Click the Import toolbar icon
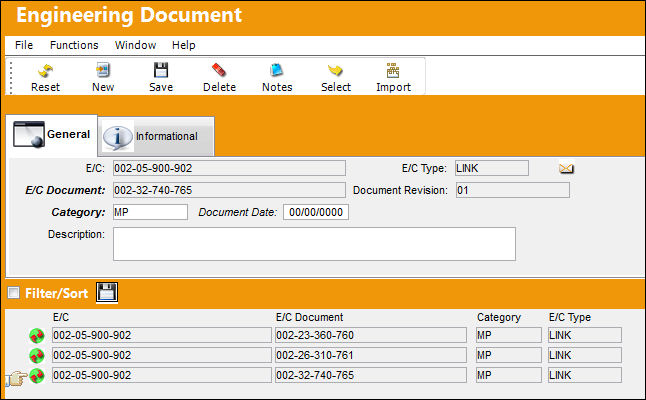 [x=393, y=70]
